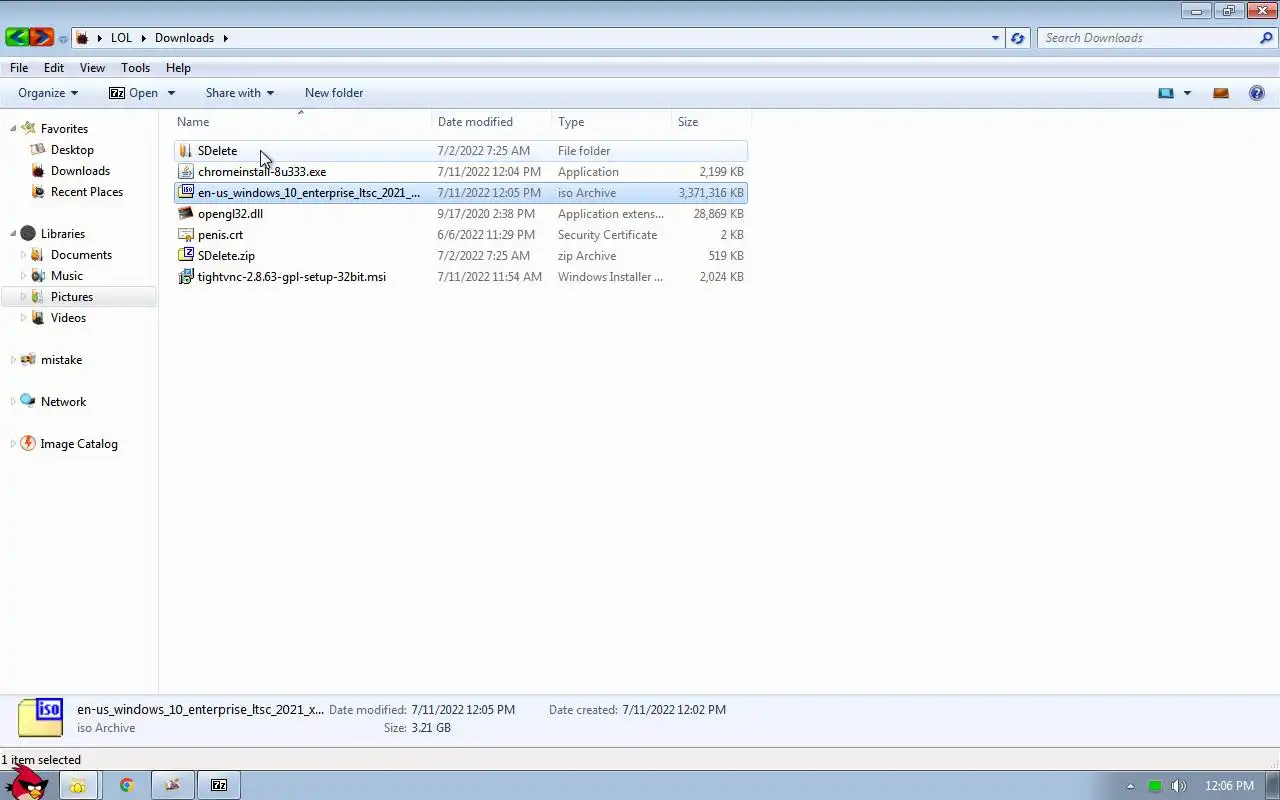Open Image Catalog in navigation pane
The width and height of the screenshot is (1280, 800).
pos(79,444)
